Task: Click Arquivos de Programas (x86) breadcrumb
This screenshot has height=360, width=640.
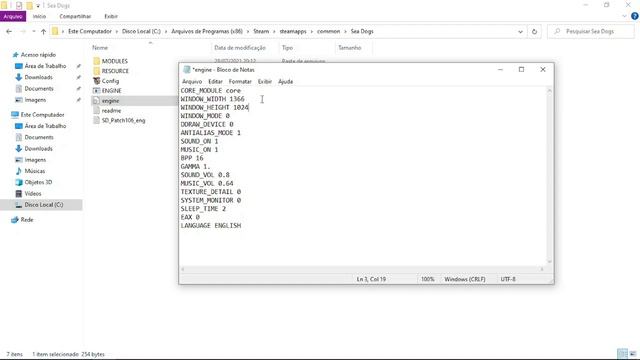Action: (x=207, y=31)
